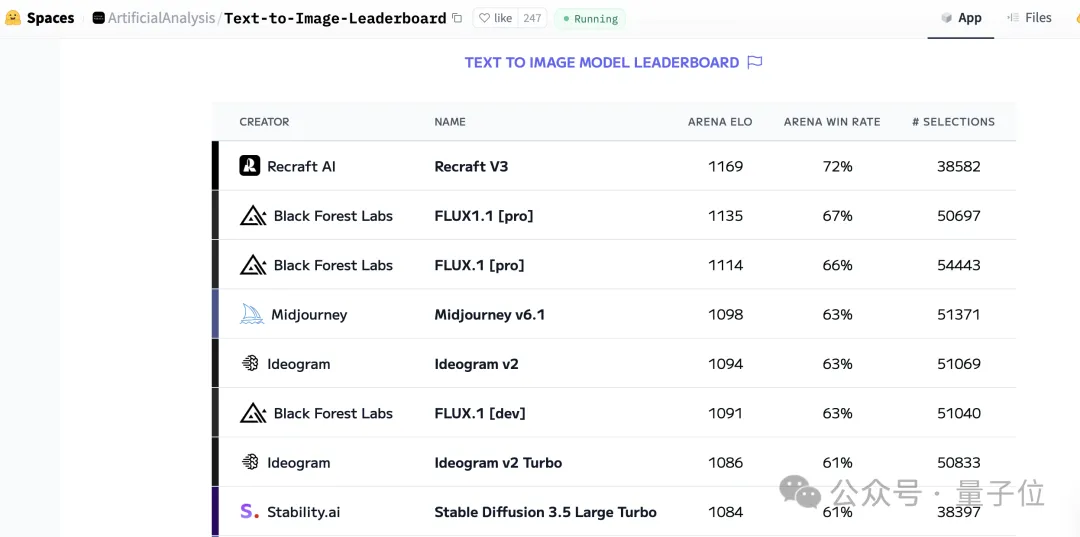Open the ArtificialAnalysis profile link
Image resolution: width=1080 pixels, height=537 pixels.
[161, 19]
